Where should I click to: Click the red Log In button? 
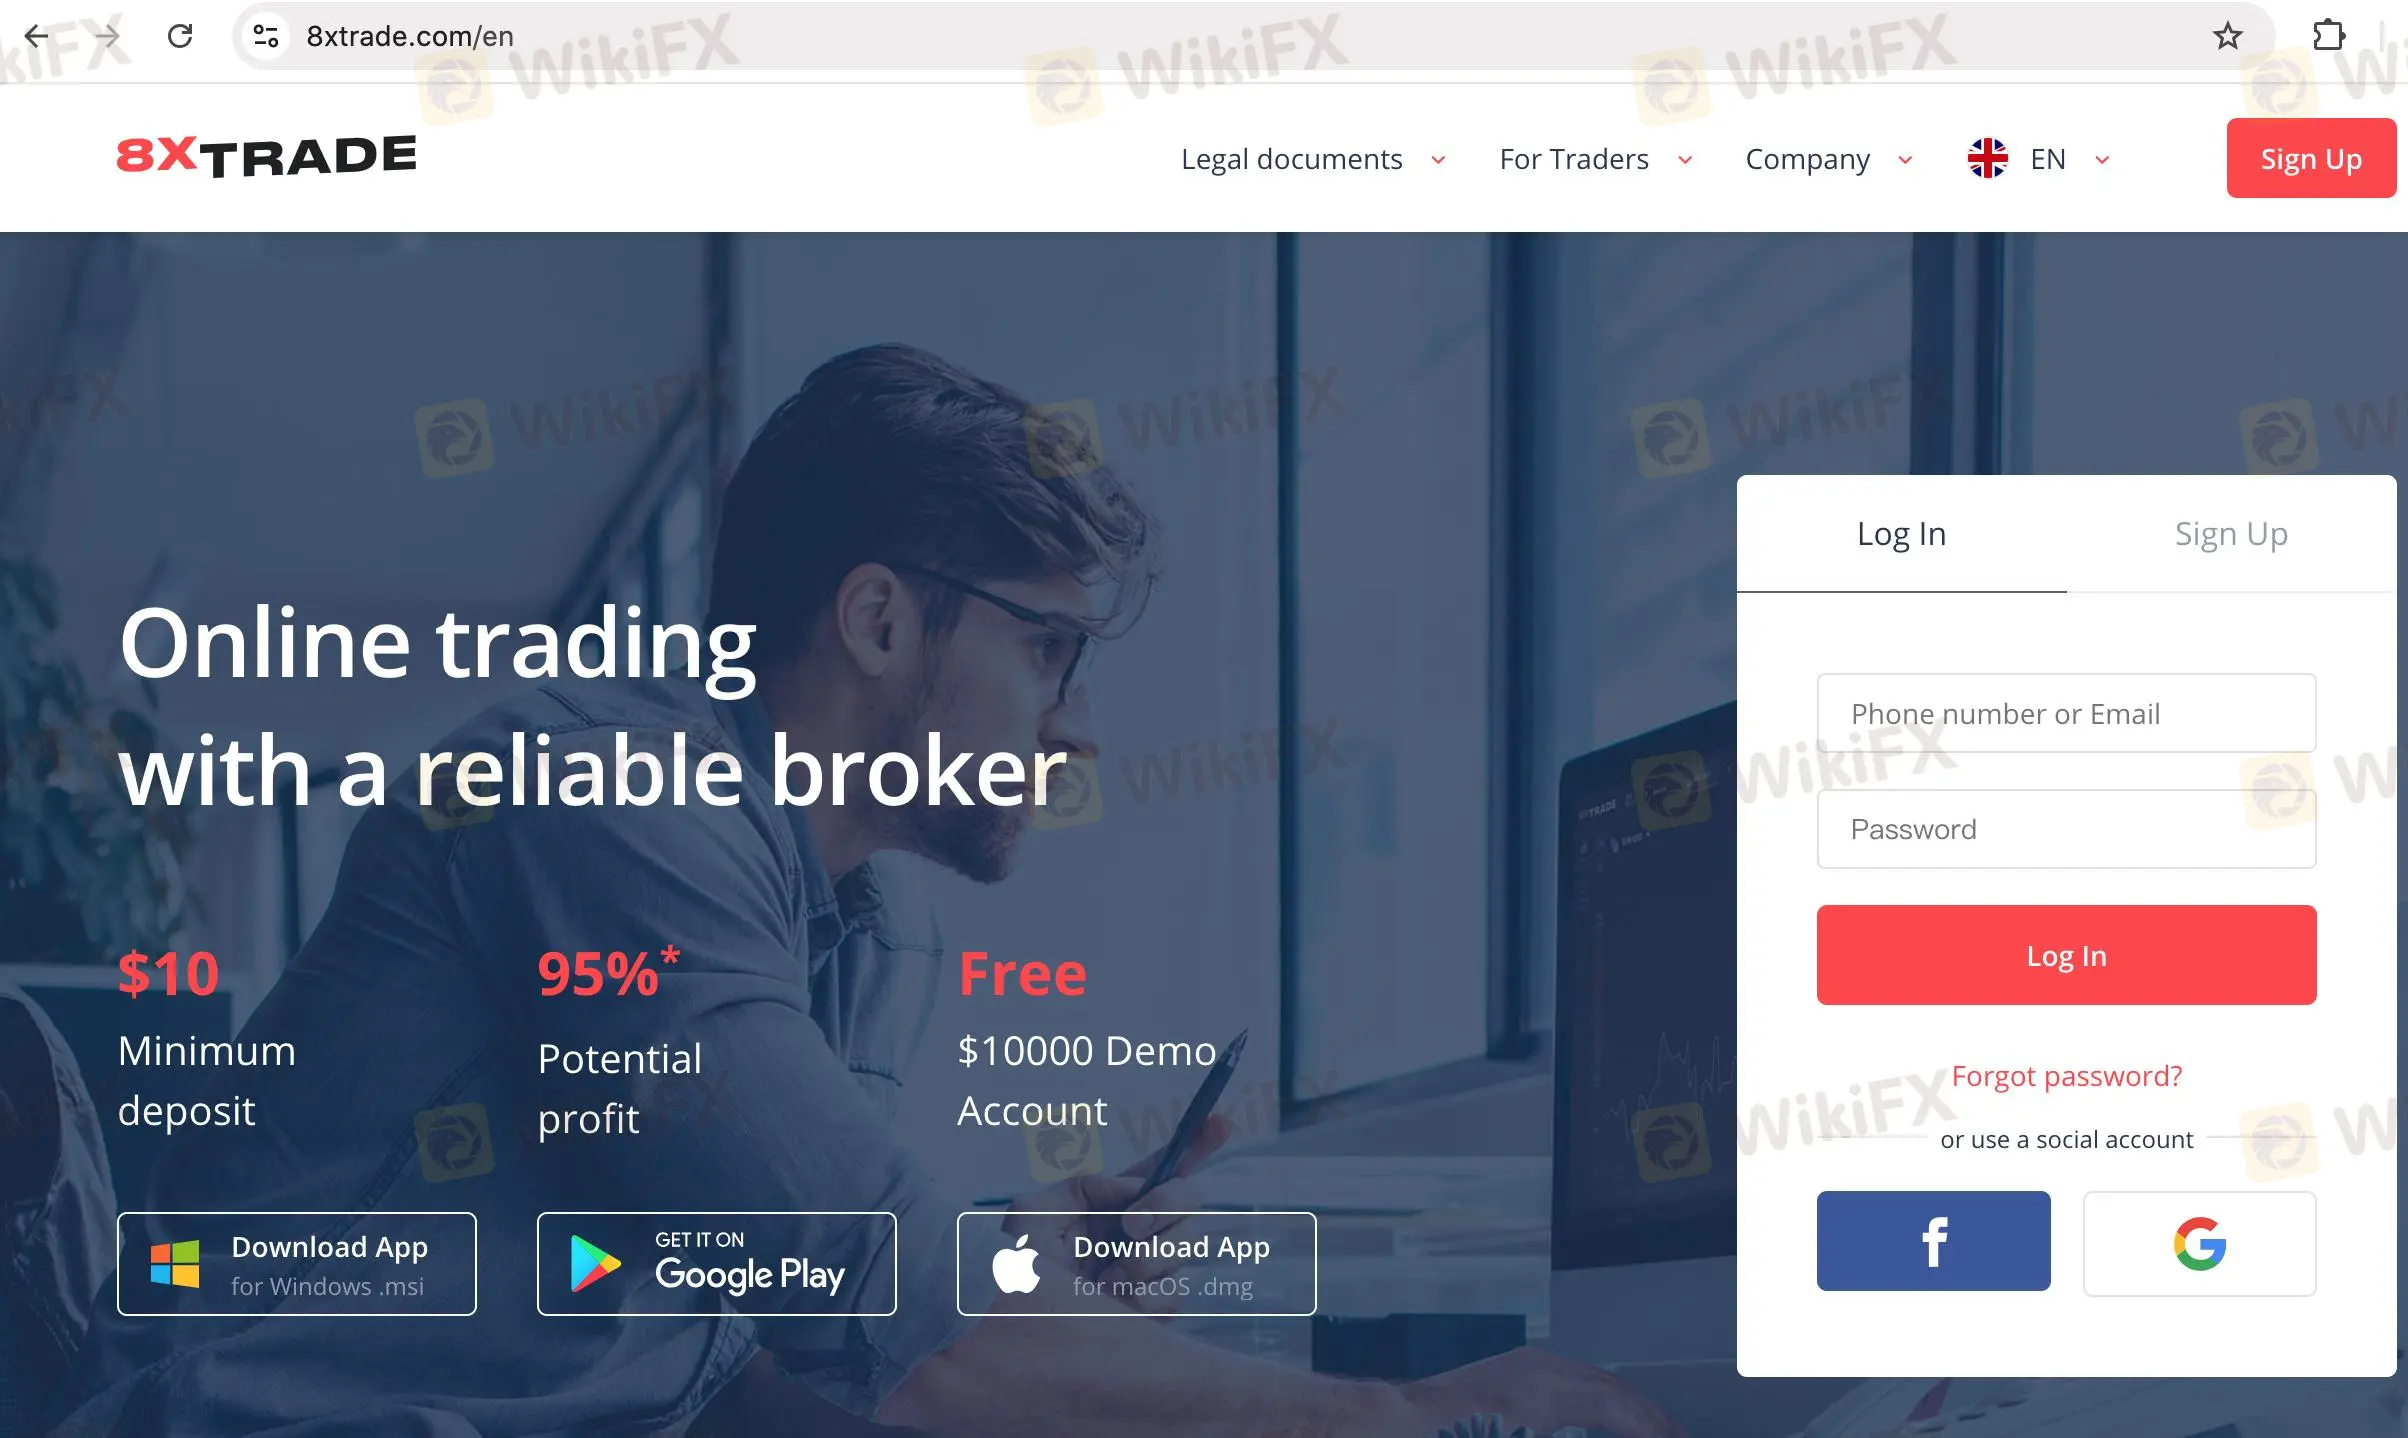click(x=2066, y=954)
